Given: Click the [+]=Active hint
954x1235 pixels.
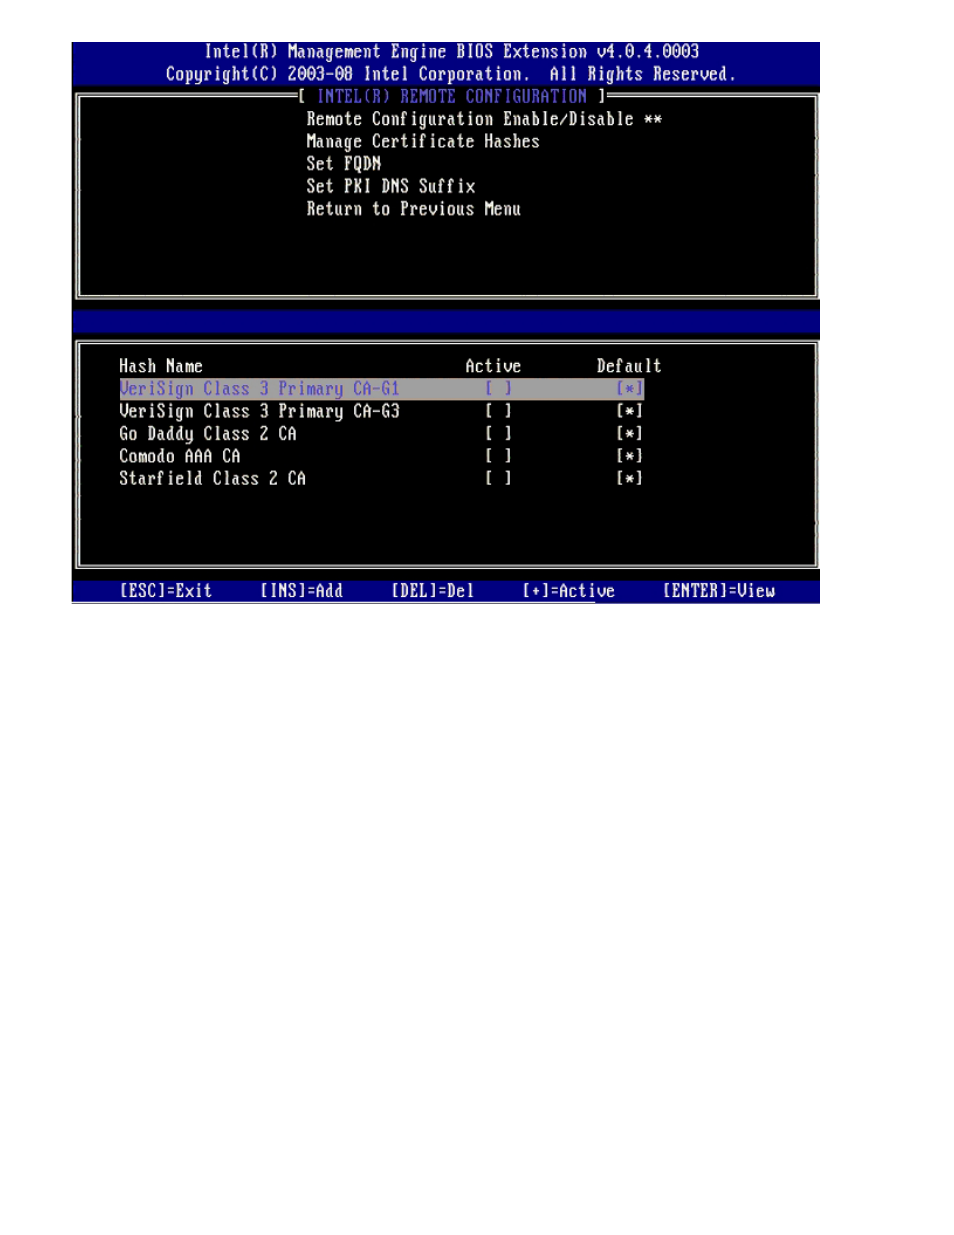Looking at the screenshot, I should click(x=569, y=591).
